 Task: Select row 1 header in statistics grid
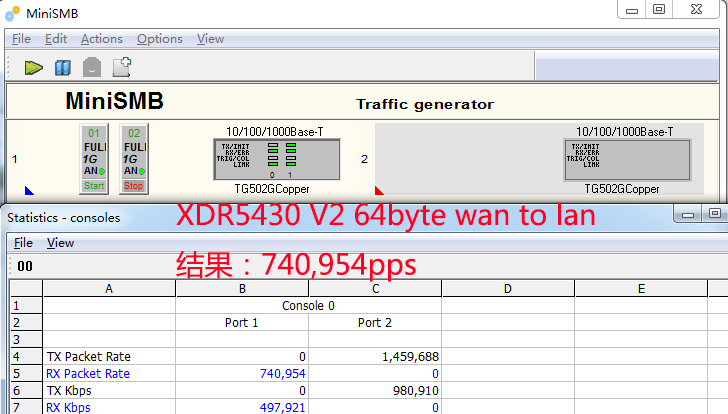tap(26, 306)
